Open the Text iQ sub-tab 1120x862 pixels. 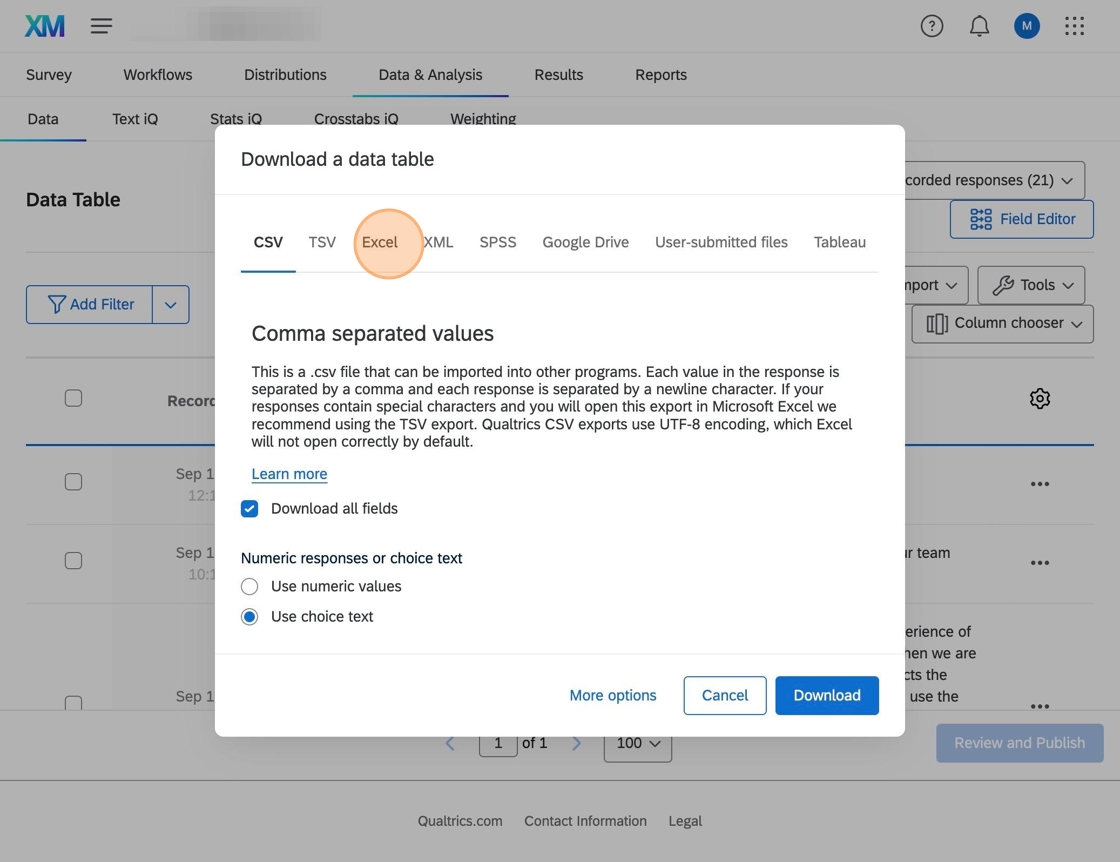point(135,119)
